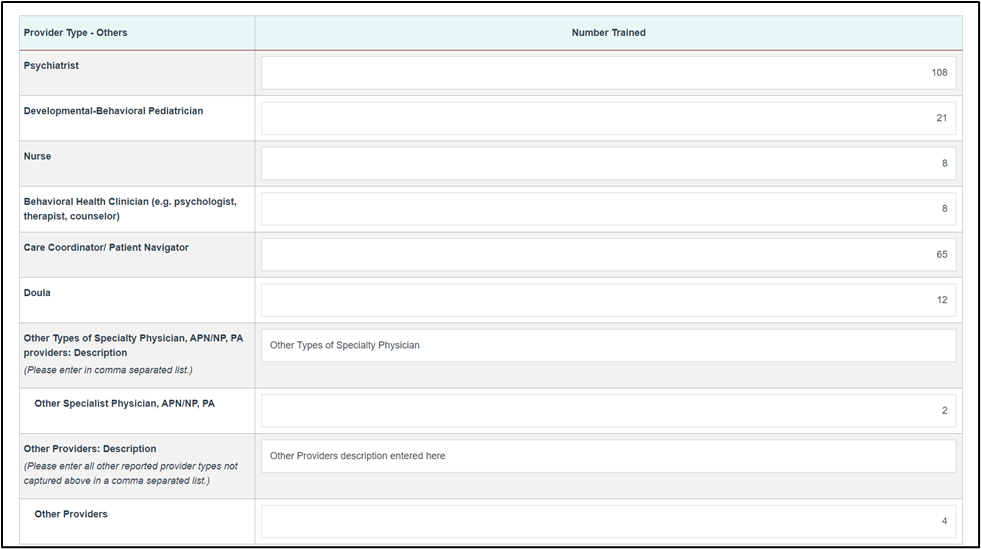This screenshot has width=981, height=549.
Task: Click the Care Coordinator/Patient Navigator number field
Action: click(608, 254)
